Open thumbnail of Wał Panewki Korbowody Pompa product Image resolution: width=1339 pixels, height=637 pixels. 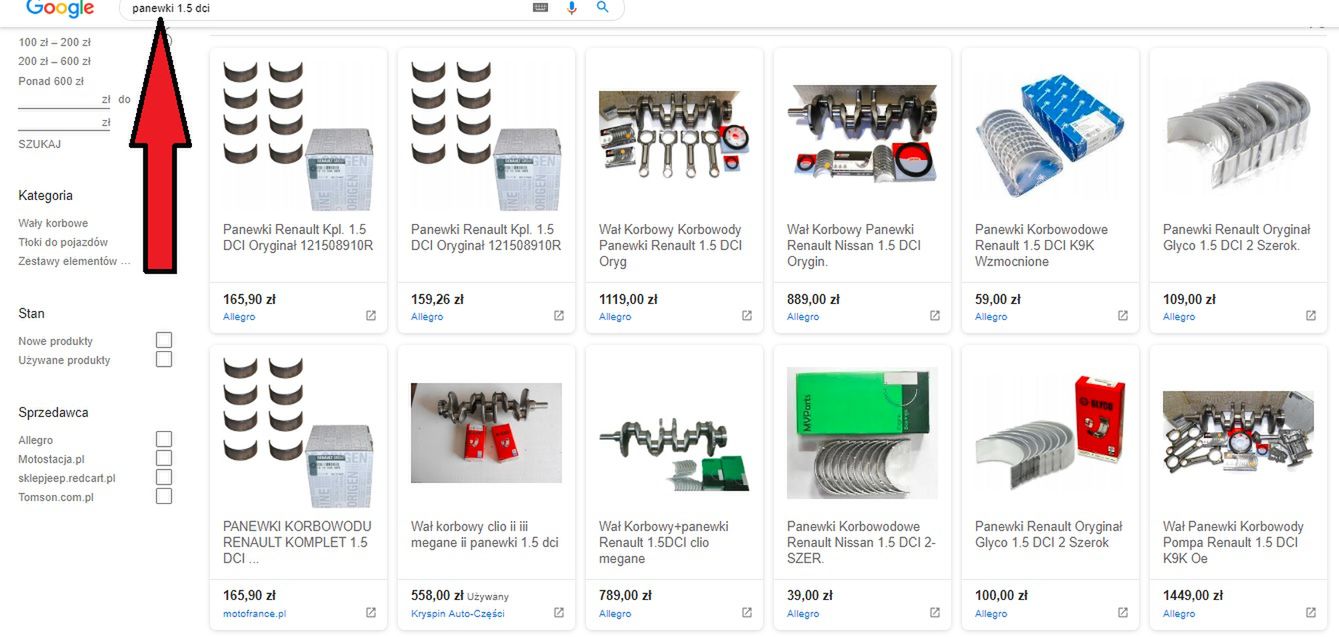click(x=1238, y=432)
